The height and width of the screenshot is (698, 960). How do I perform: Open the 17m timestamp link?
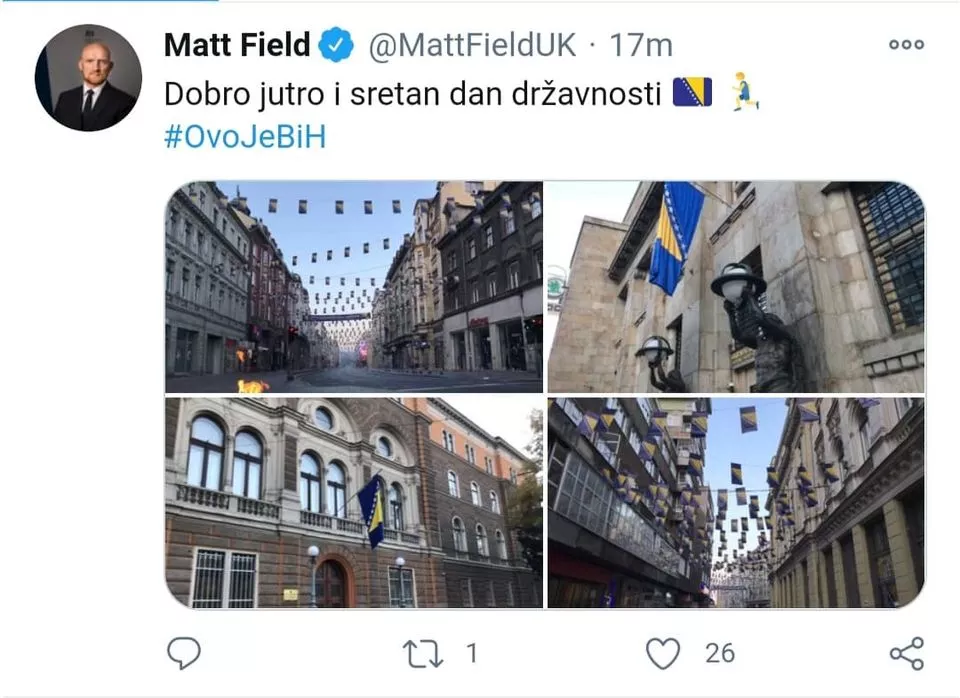tap(641, 45)
